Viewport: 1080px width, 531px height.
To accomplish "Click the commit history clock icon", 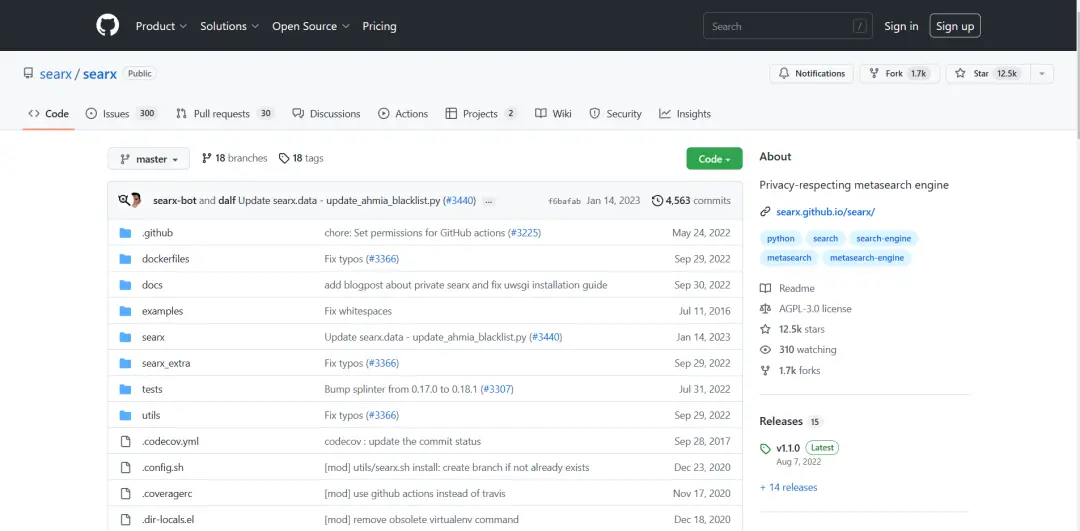I will coord(657,201).
